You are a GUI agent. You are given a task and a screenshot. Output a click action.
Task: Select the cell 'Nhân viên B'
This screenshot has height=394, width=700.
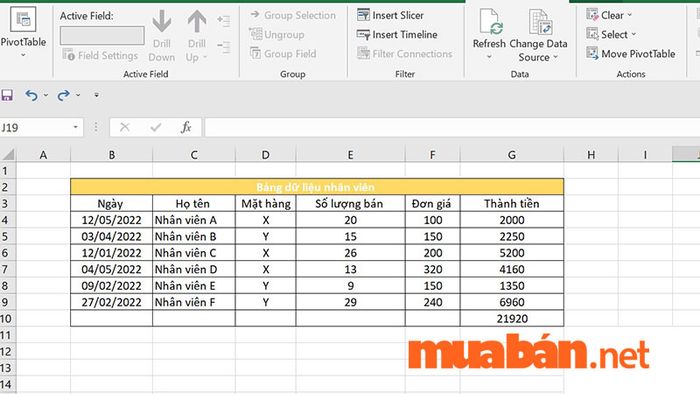click(x=194, y=236)
